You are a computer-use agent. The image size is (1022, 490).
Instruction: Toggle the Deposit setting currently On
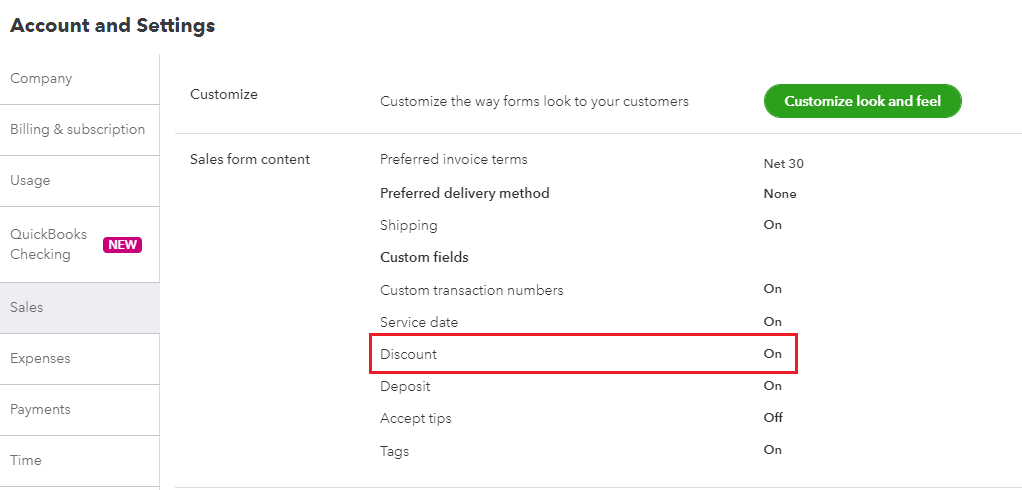[x=772, y=386]
